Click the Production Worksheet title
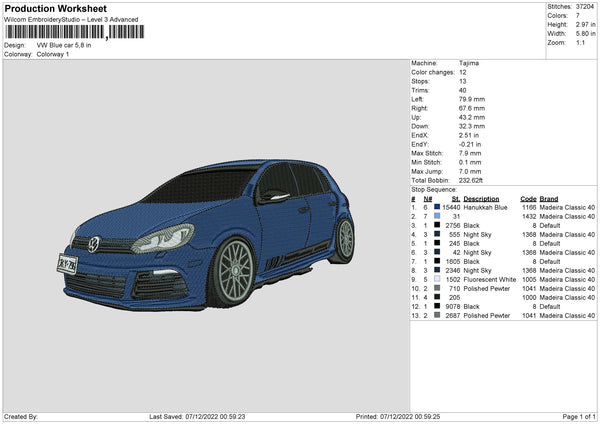This screenshot has width=600, height=424. click(54, 8)
